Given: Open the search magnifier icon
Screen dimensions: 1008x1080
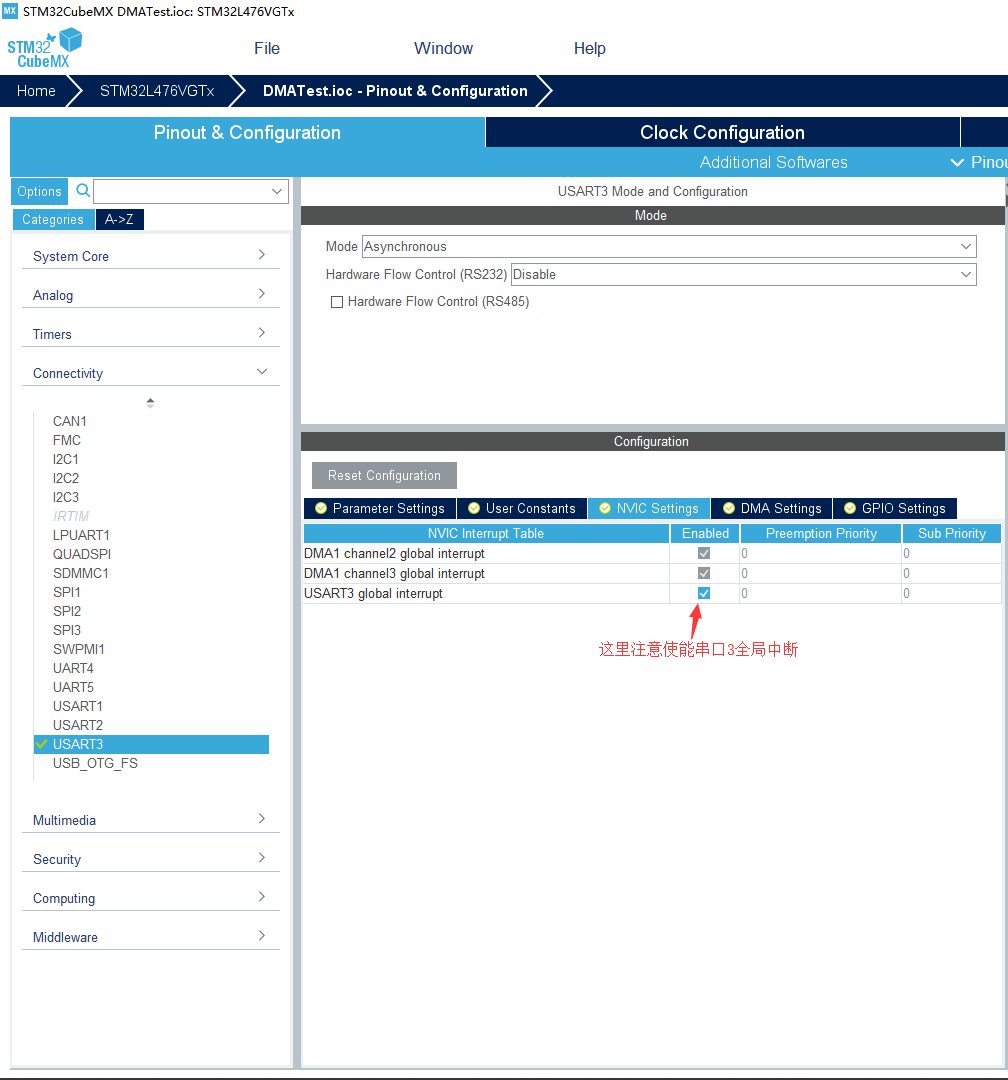Looking at the screenshot, I should pyautogui.click(x=83, y=190).
